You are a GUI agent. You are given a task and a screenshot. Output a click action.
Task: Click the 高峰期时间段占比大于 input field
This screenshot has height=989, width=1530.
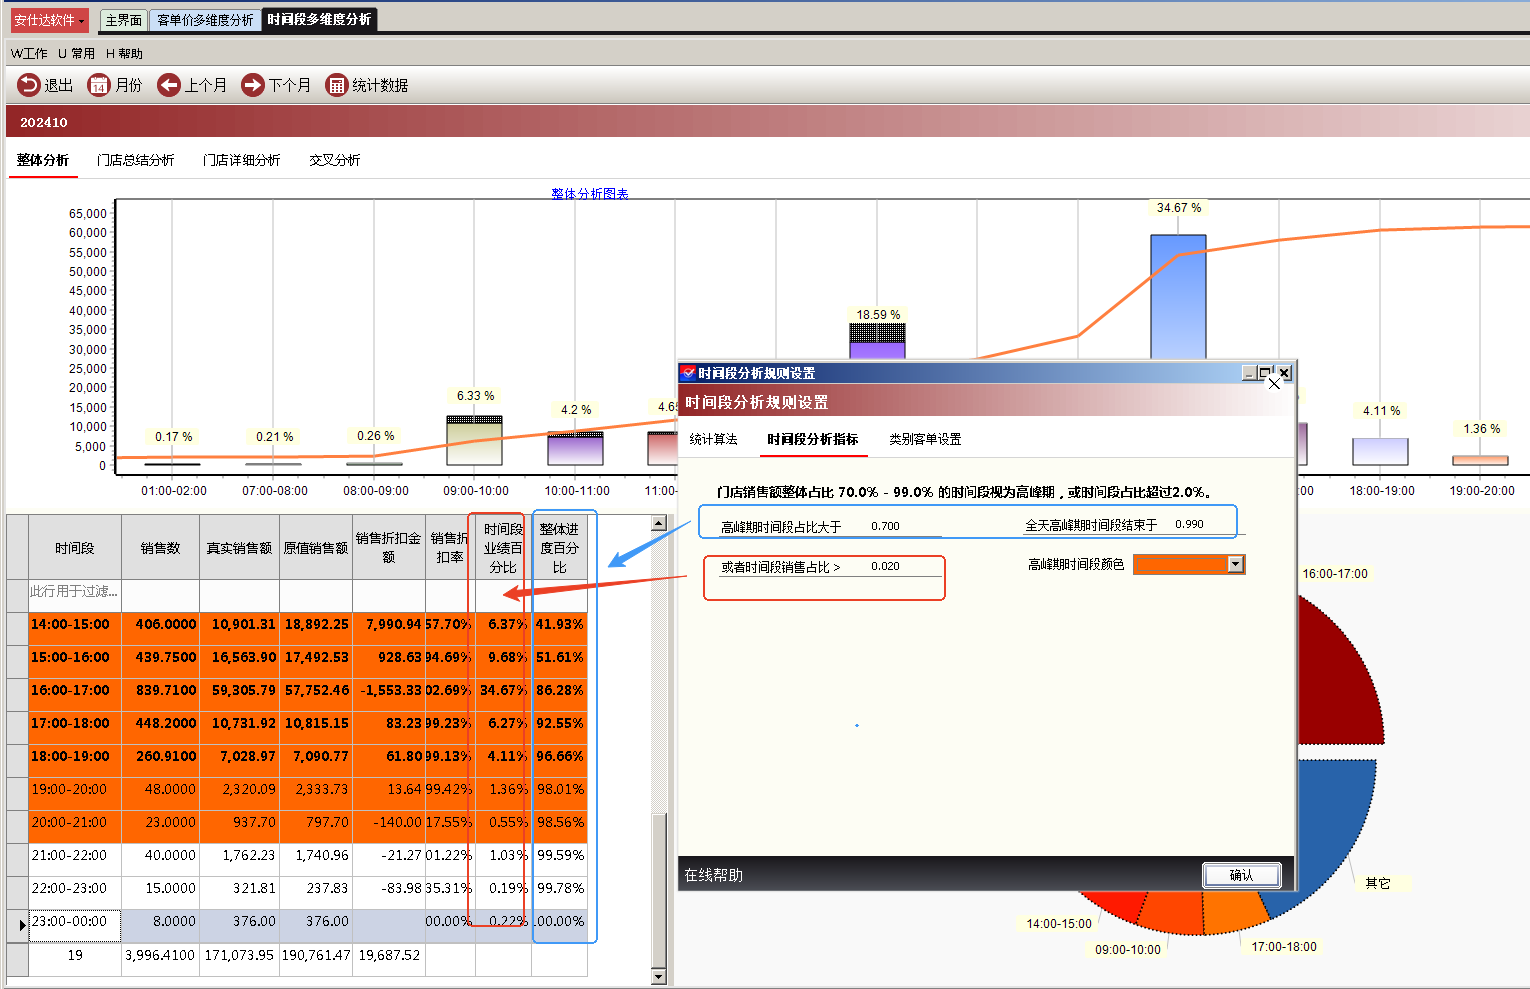pos(903,526)
